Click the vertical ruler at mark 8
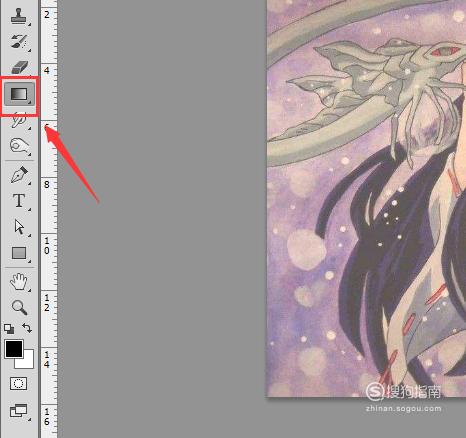 point(48,184)
